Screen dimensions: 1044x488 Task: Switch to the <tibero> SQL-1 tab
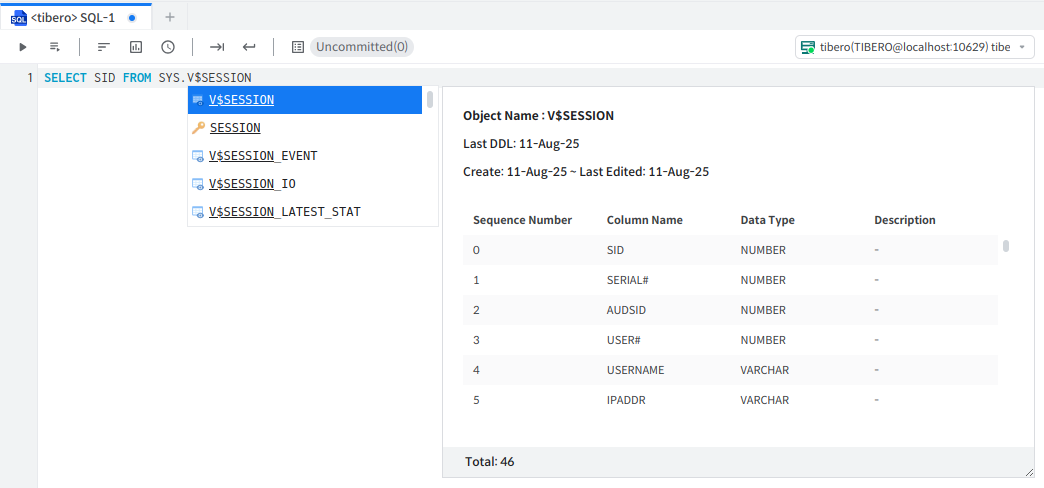tap(70, 17)
